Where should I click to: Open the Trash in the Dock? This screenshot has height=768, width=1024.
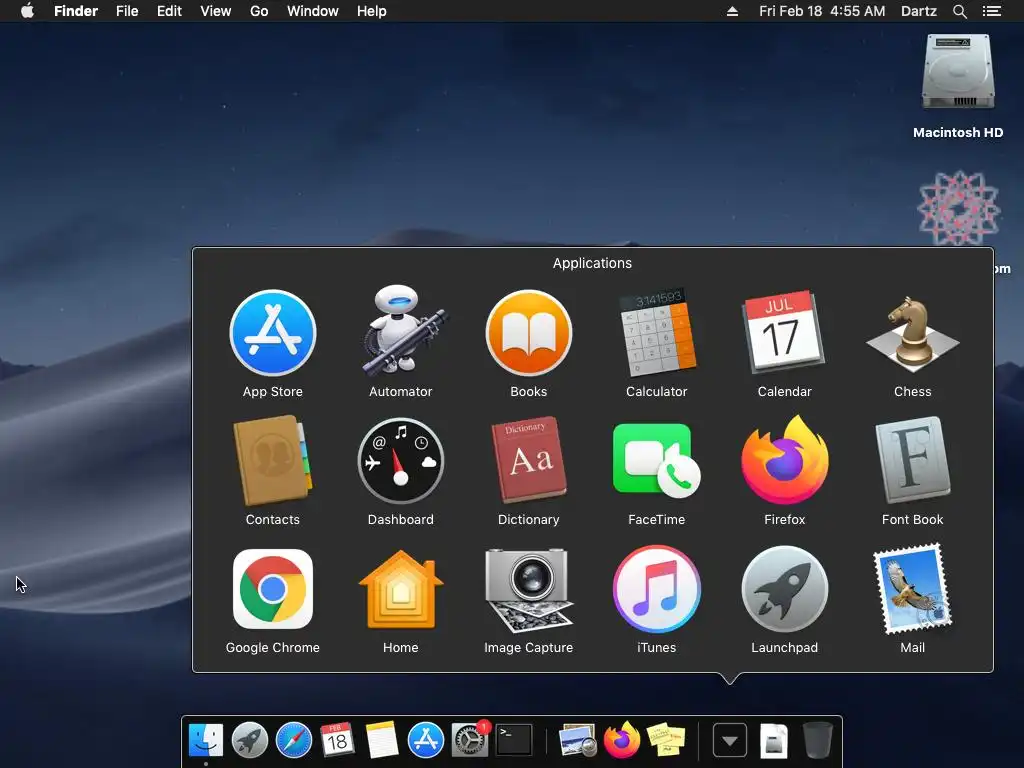[x=818, y=741]
